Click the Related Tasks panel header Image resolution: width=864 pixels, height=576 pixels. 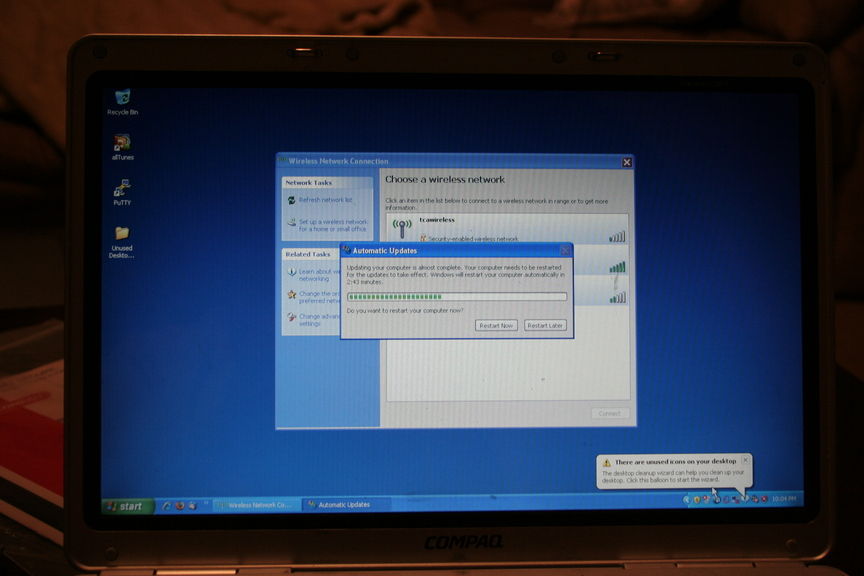coord(311,254)
